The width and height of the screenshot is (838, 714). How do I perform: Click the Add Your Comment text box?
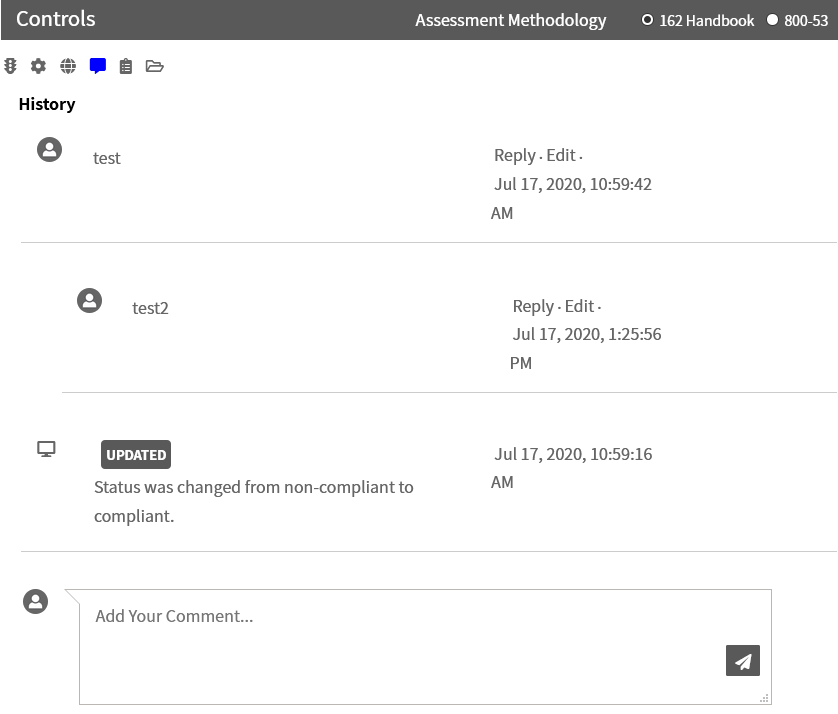(x=425, y=647)
